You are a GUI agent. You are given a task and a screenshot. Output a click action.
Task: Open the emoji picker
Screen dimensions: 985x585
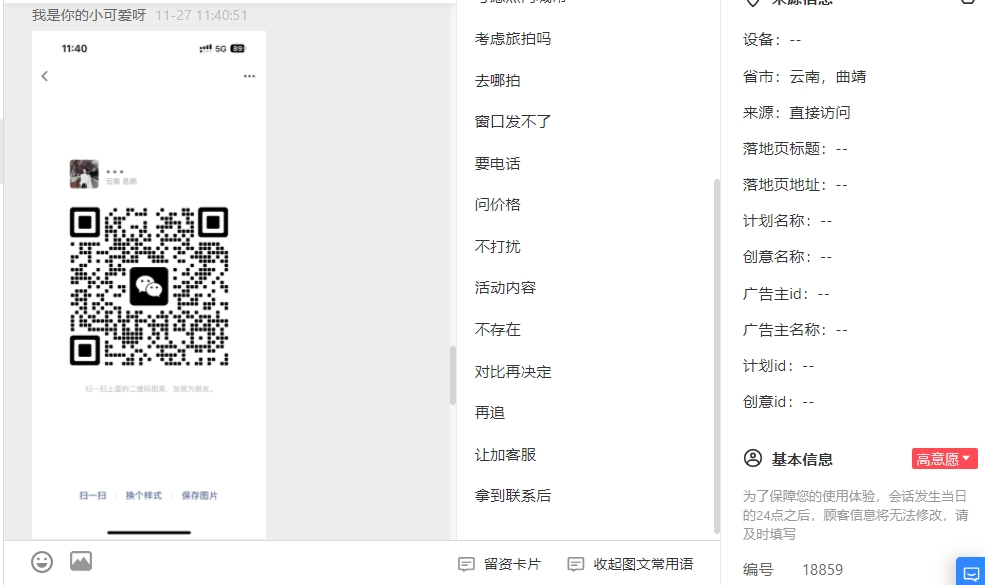(x=42, y=562)
